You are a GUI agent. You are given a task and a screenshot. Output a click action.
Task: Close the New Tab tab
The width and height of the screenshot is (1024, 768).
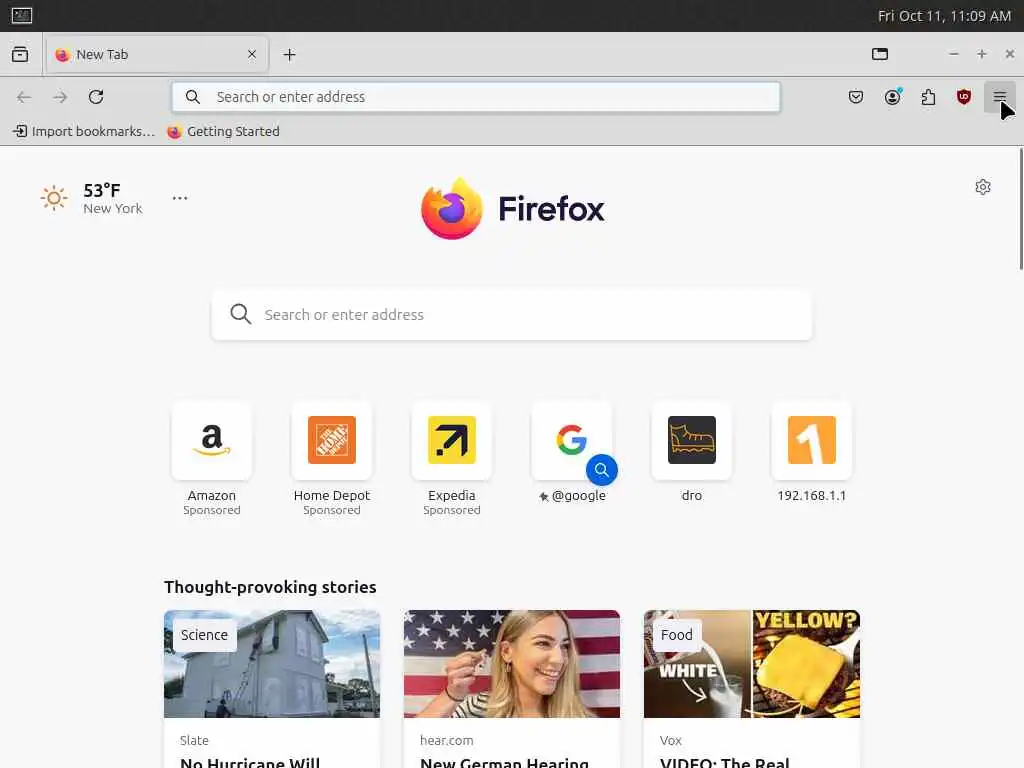251,54
